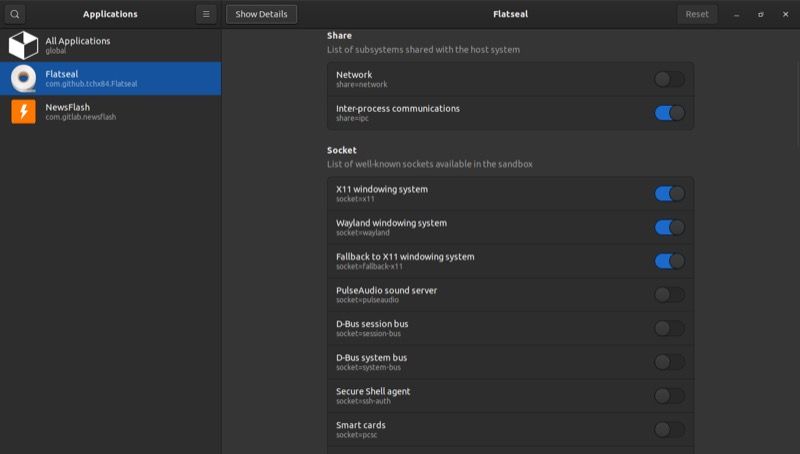The width and height of the screenshot is (800, 454).
Task: Click the All Applications cube icon
Action: [23, 45]
